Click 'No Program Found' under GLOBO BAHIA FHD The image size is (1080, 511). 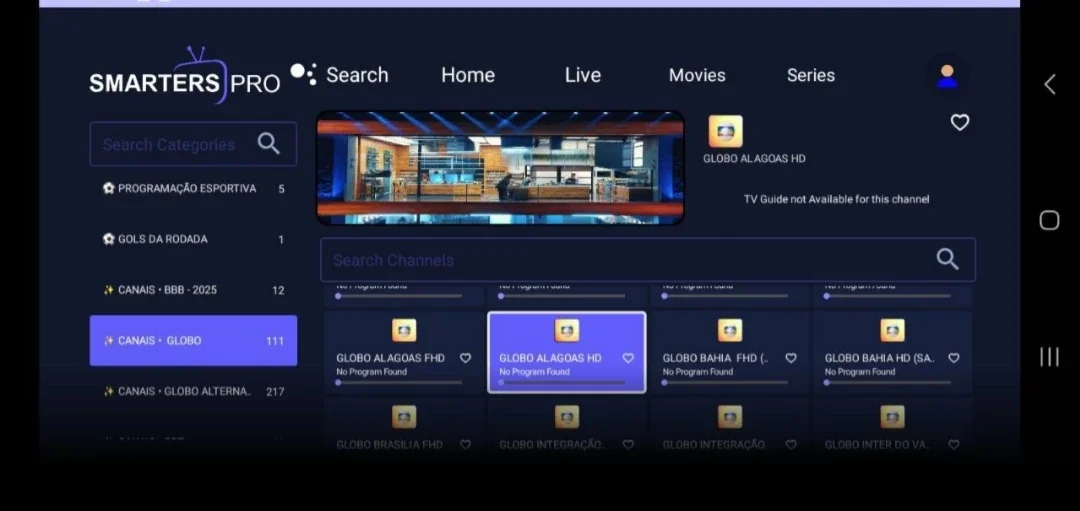pos(697,372)
